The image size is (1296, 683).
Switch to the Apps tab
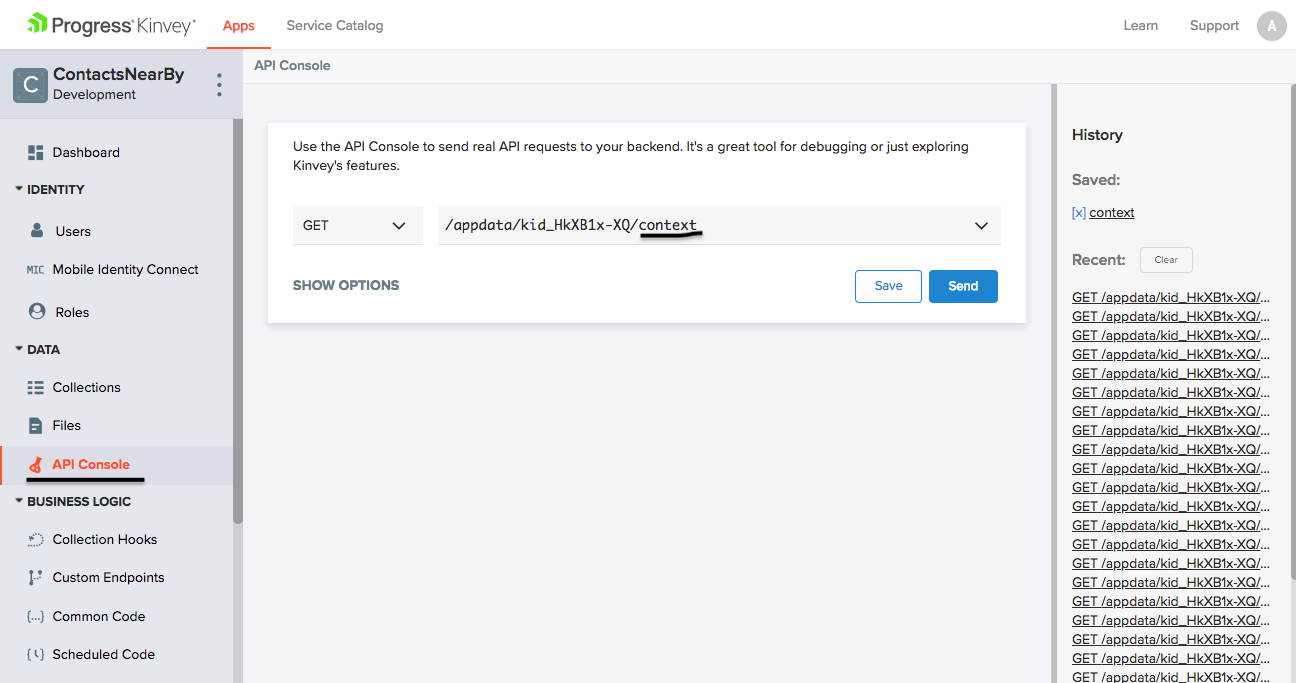click(239, 26)
